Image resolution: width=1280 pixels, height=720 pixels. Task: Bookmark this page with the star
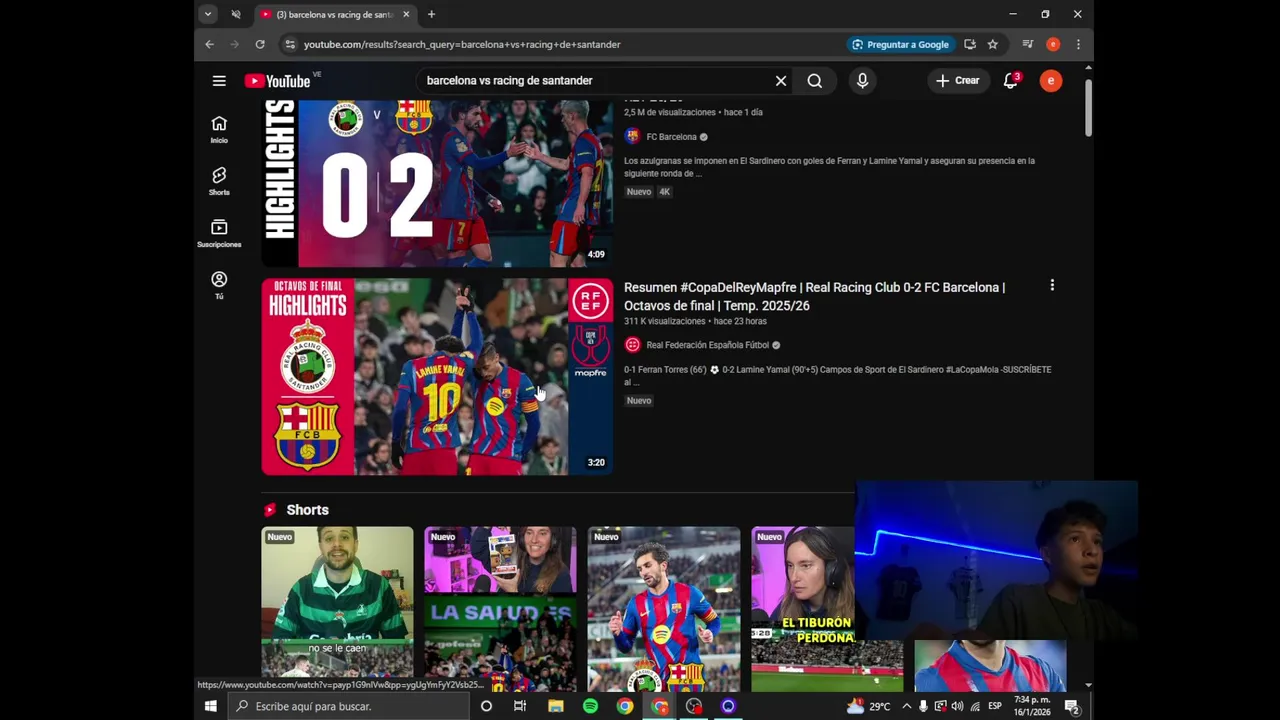coord(993,44)
